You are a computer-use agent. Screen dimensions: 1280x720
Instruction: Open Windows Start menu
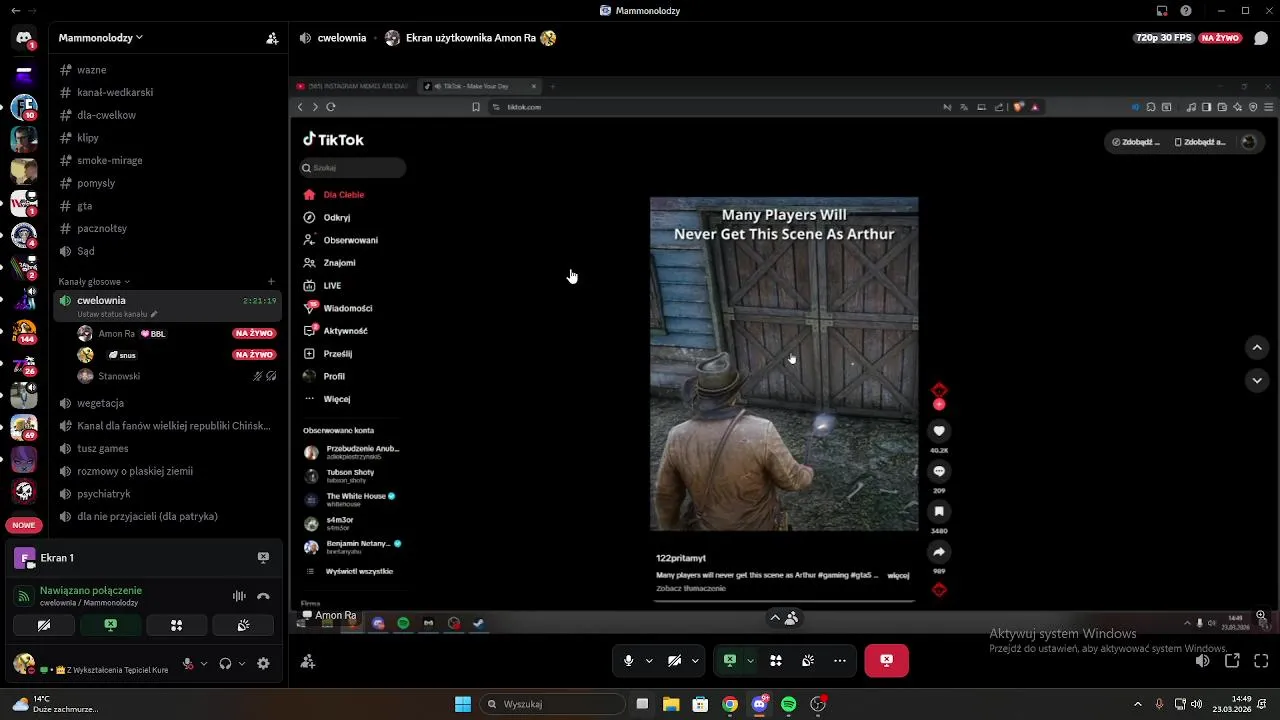[x=463, y=704]
